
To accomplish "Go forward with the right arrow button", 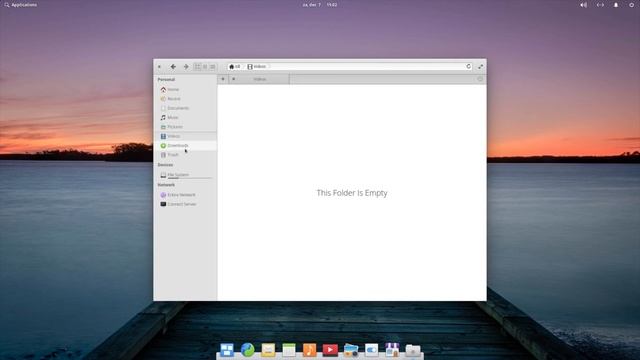I will click(x=186, y=67).
